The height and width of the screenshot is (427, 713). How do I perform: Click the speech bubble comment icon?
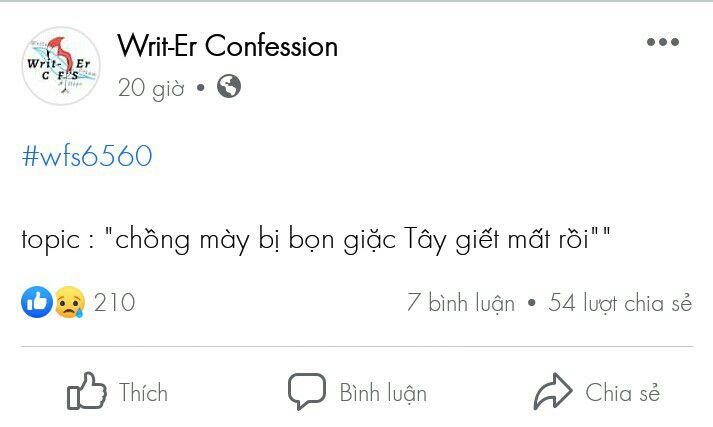click(x=306, y=391)
